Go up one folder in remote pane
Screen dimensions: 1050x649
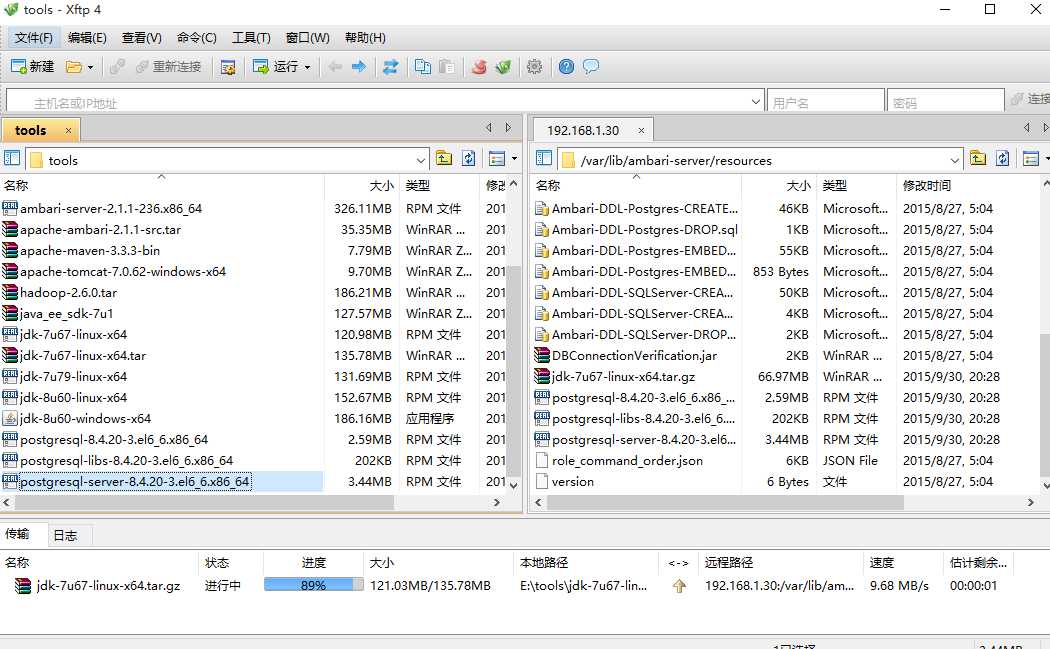(978, 159)
